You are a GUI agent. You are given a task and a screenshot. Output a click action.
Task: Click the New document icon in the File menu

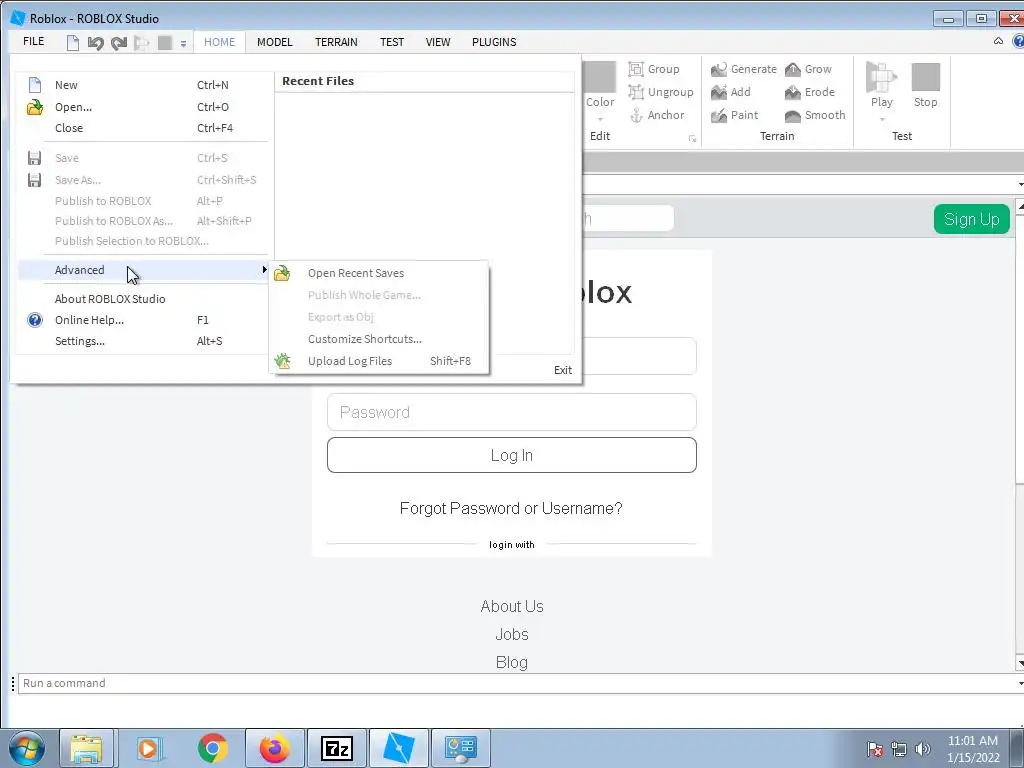35,85
